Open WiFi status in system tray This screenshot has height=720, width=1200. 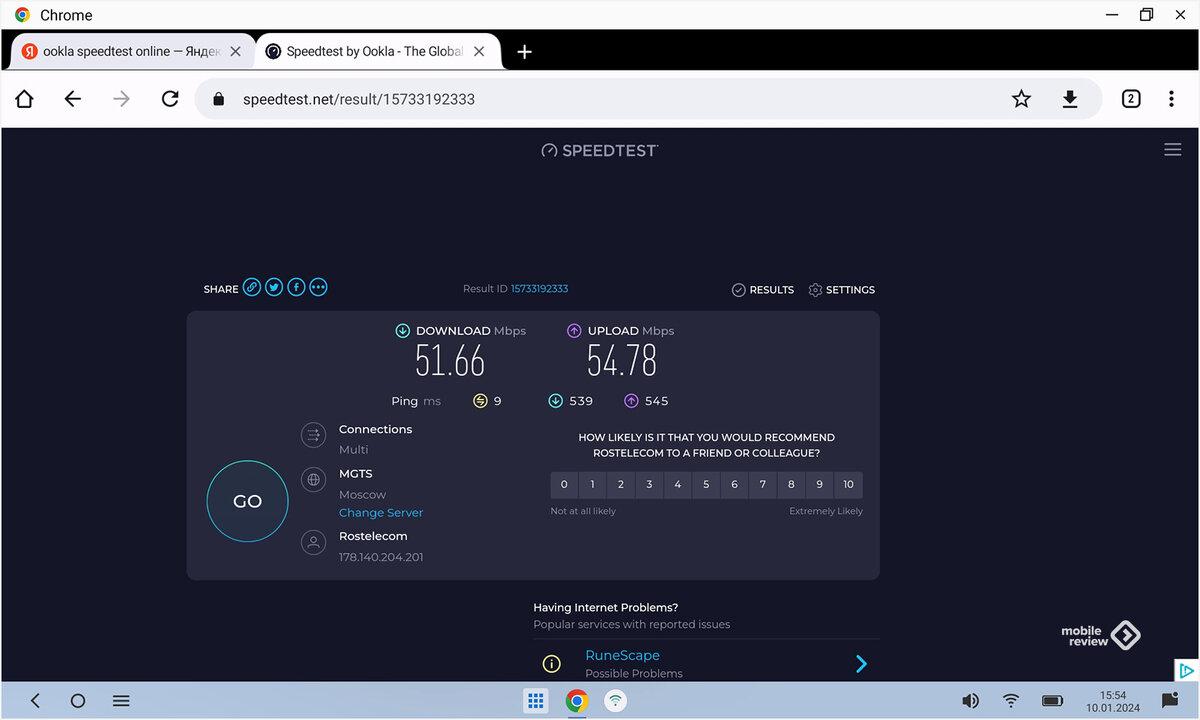point(1011,701)
